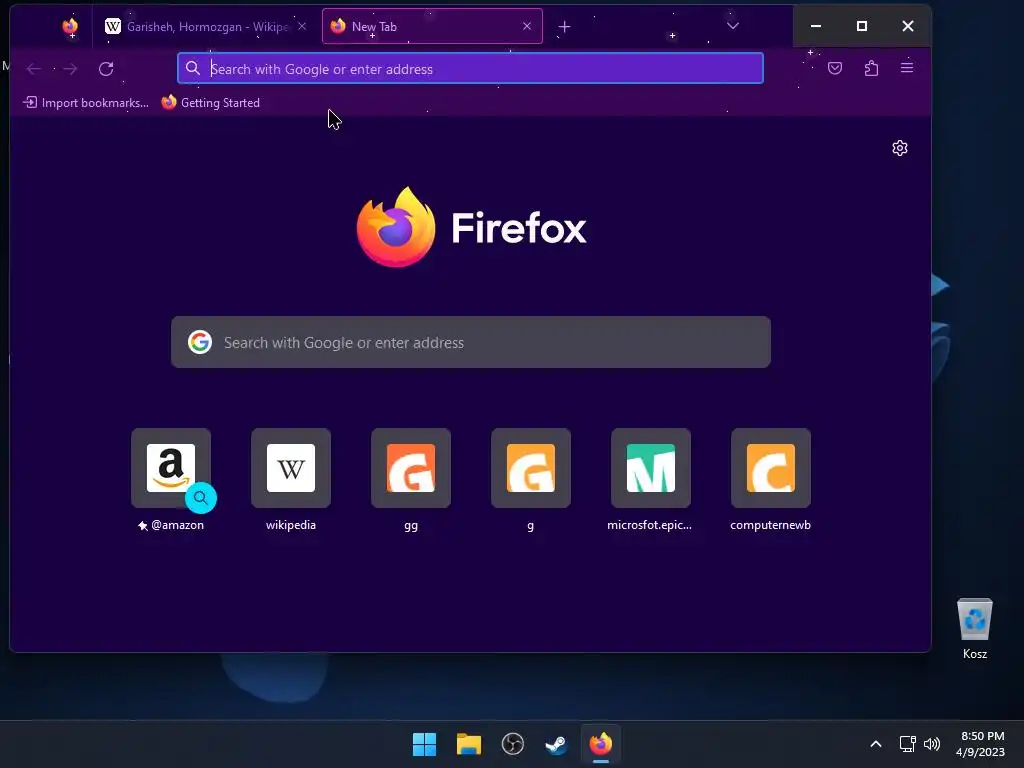Open the Firefox hamburger application menu

pyautogui.click(x=907, y=68)
